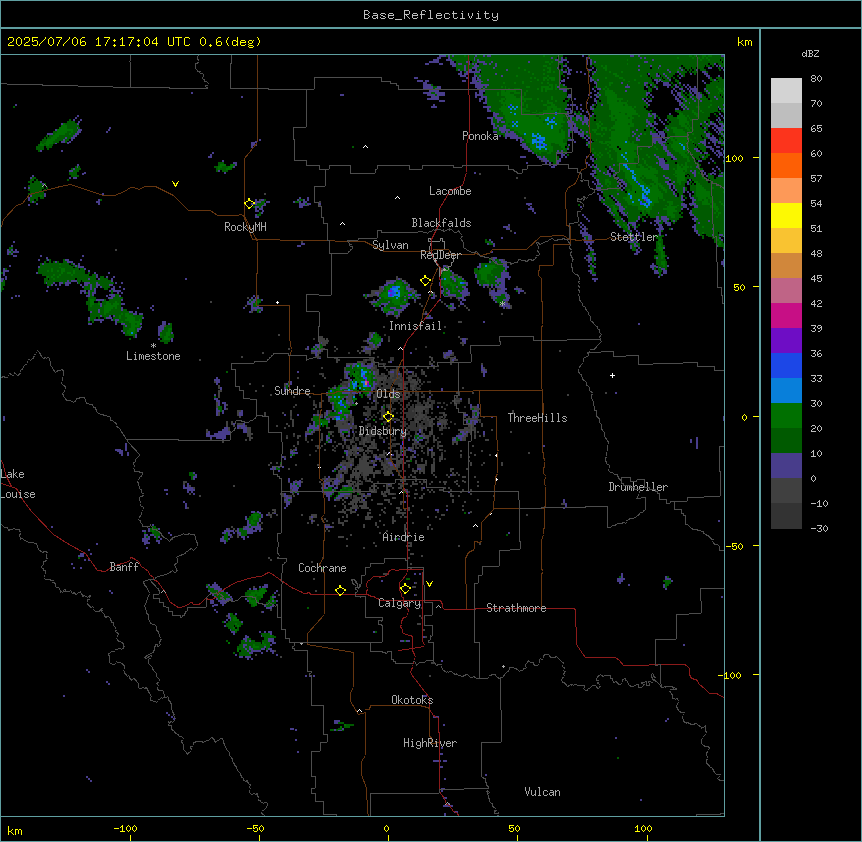862x842 pixels.
Task: Click the Banff label
Action: point(124,567)
